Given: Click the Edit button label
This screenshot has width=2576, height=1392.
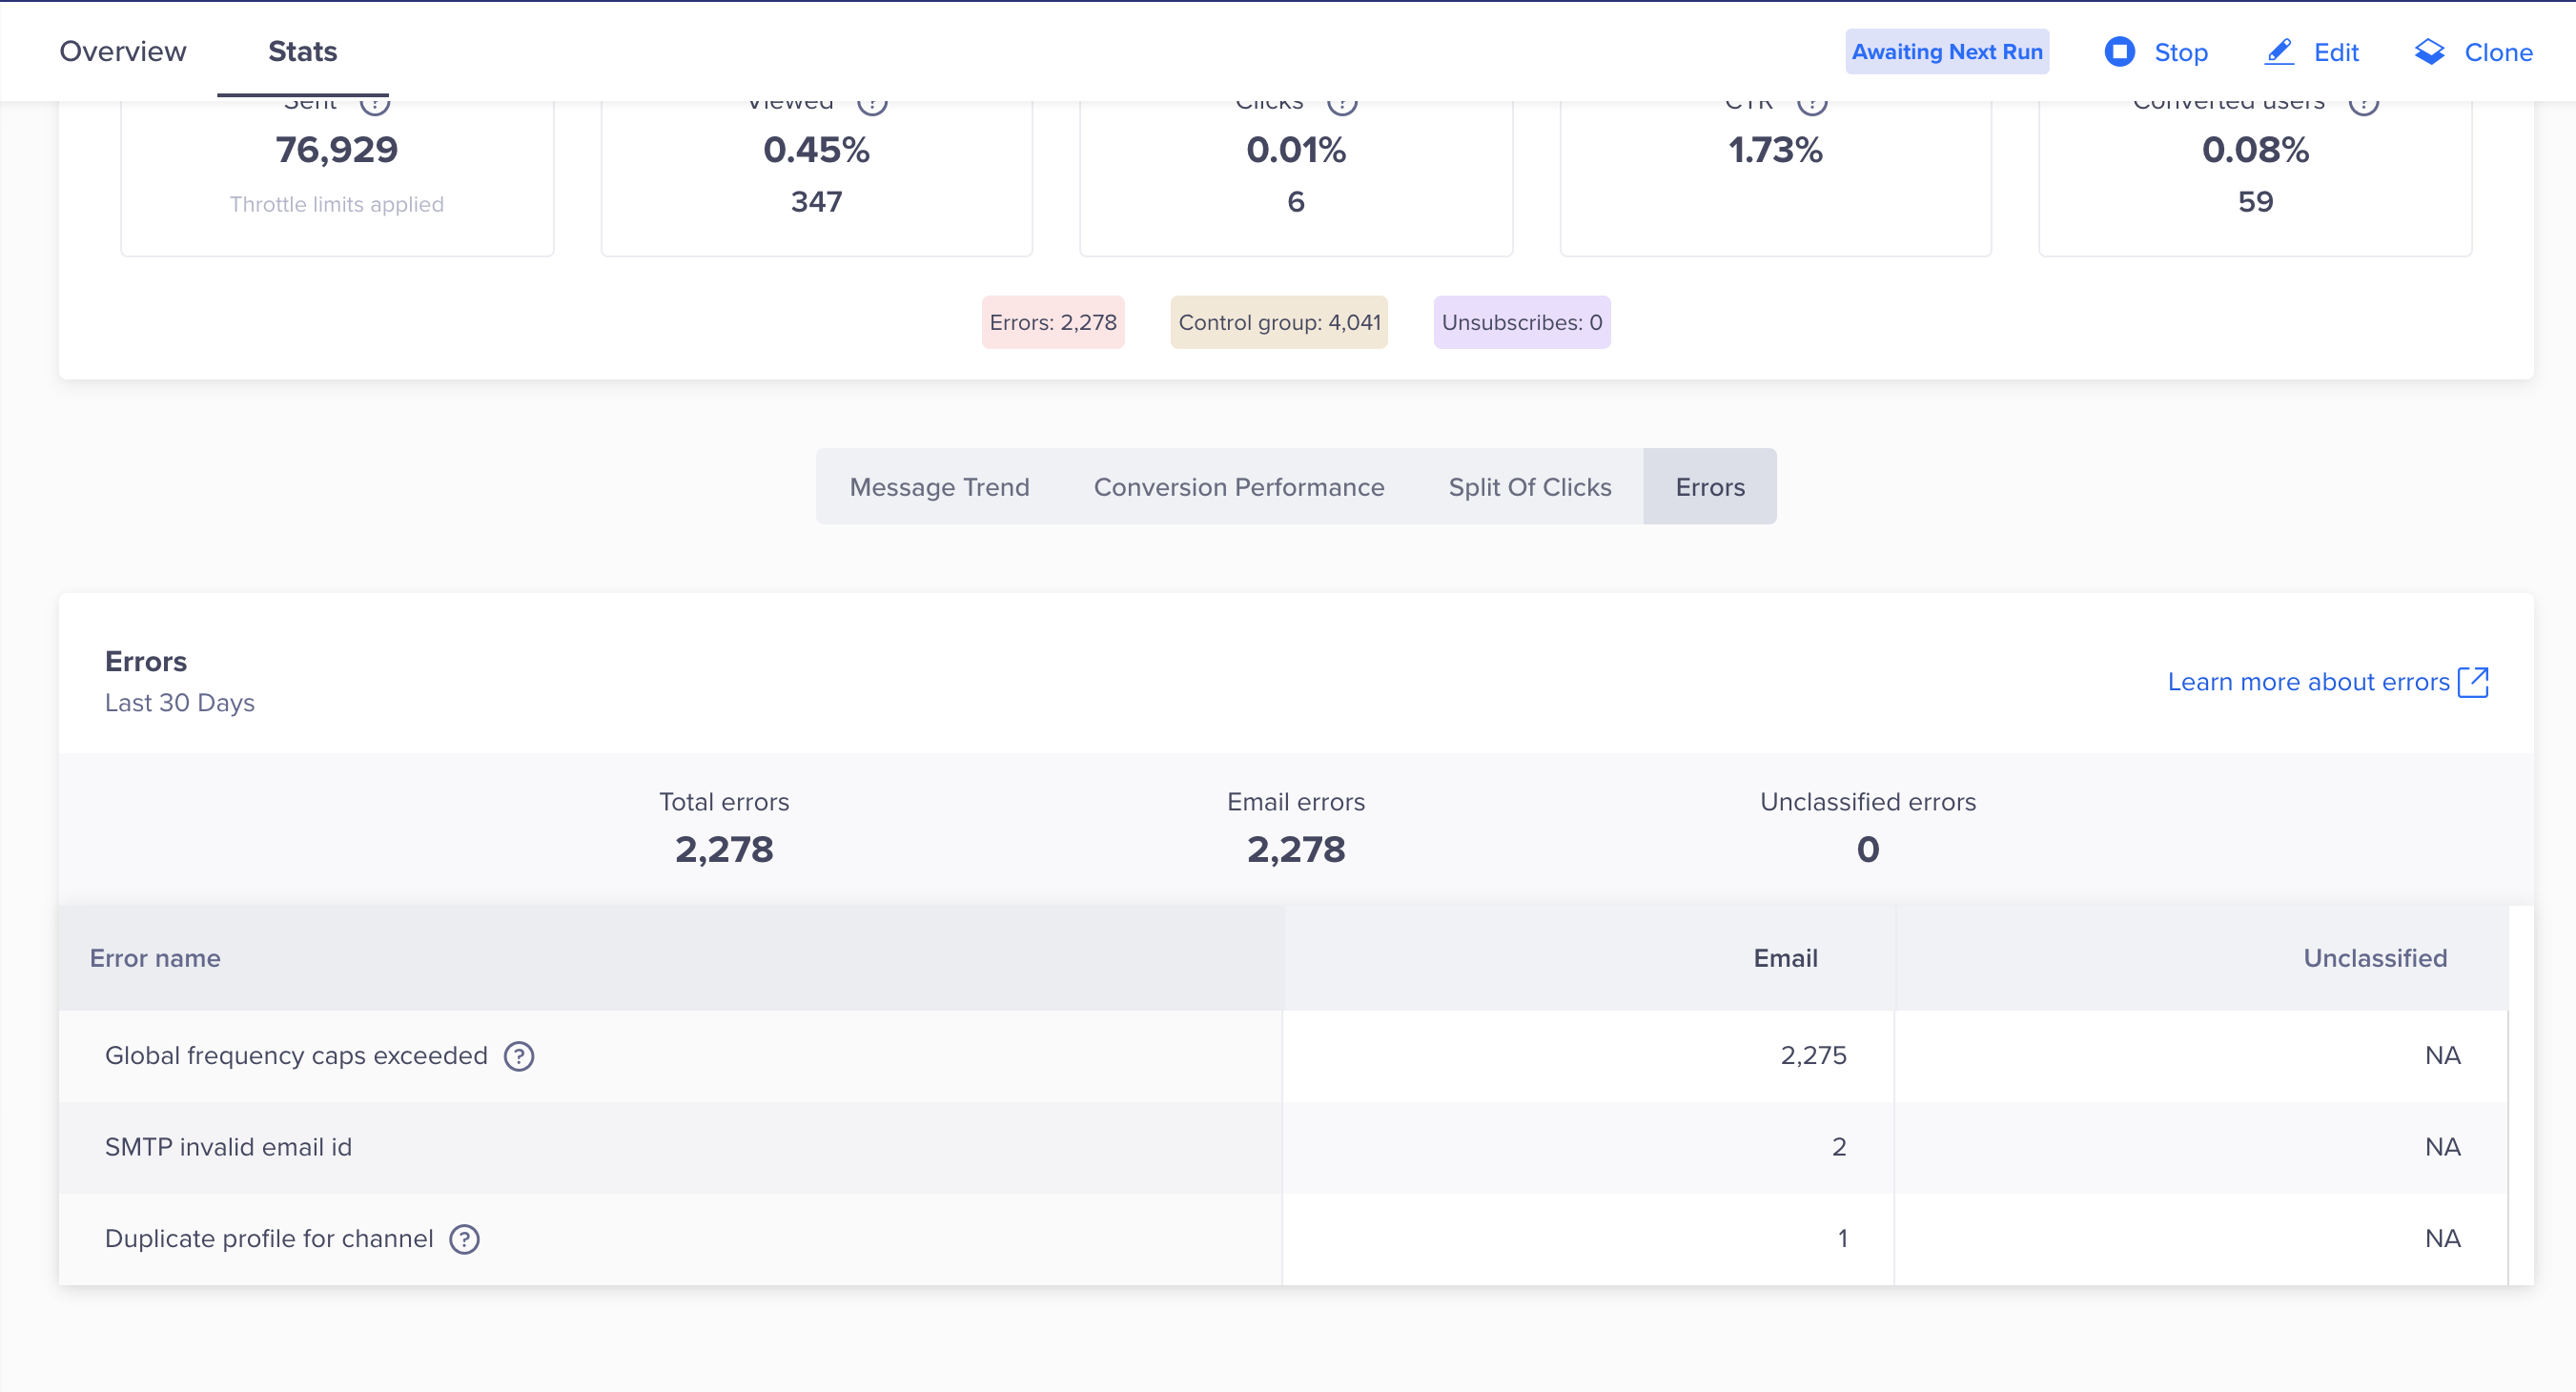Looking at the screenshot, I should click(2336, 52).
